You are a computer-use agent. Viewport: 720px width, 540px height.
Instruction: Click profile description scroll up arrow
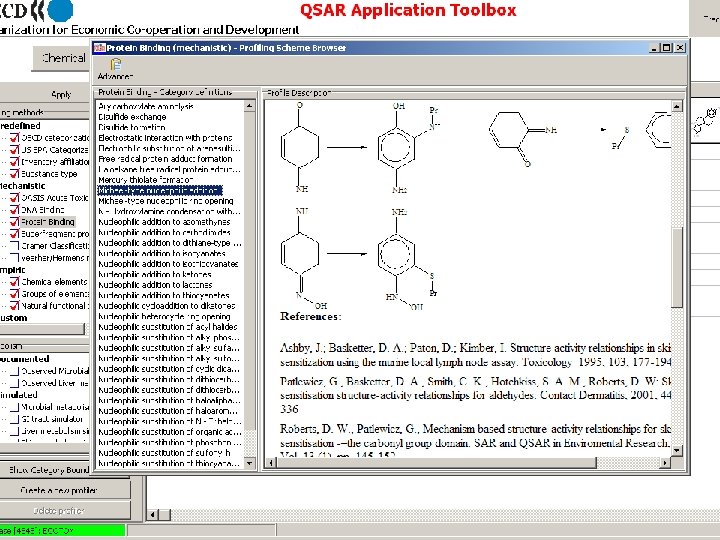click(x=677, y=107)
